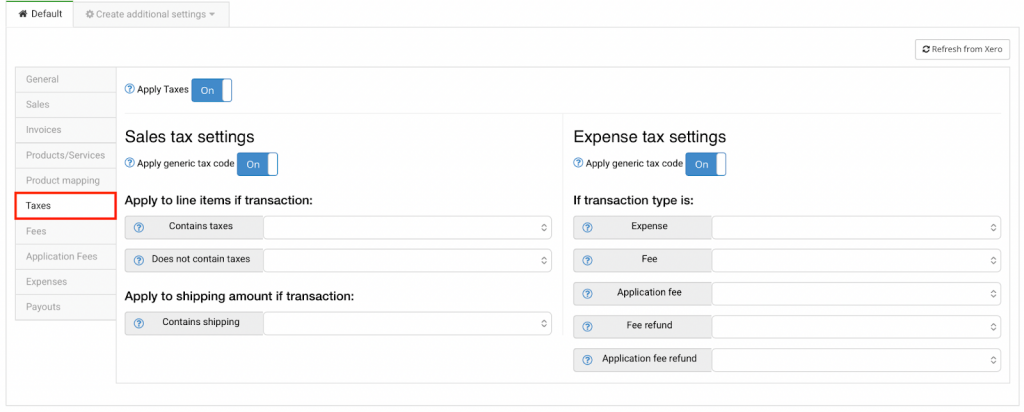Click help icon beside Sales generic tax code
This screenshot has height=412, width=1024.
coord(130,164)
